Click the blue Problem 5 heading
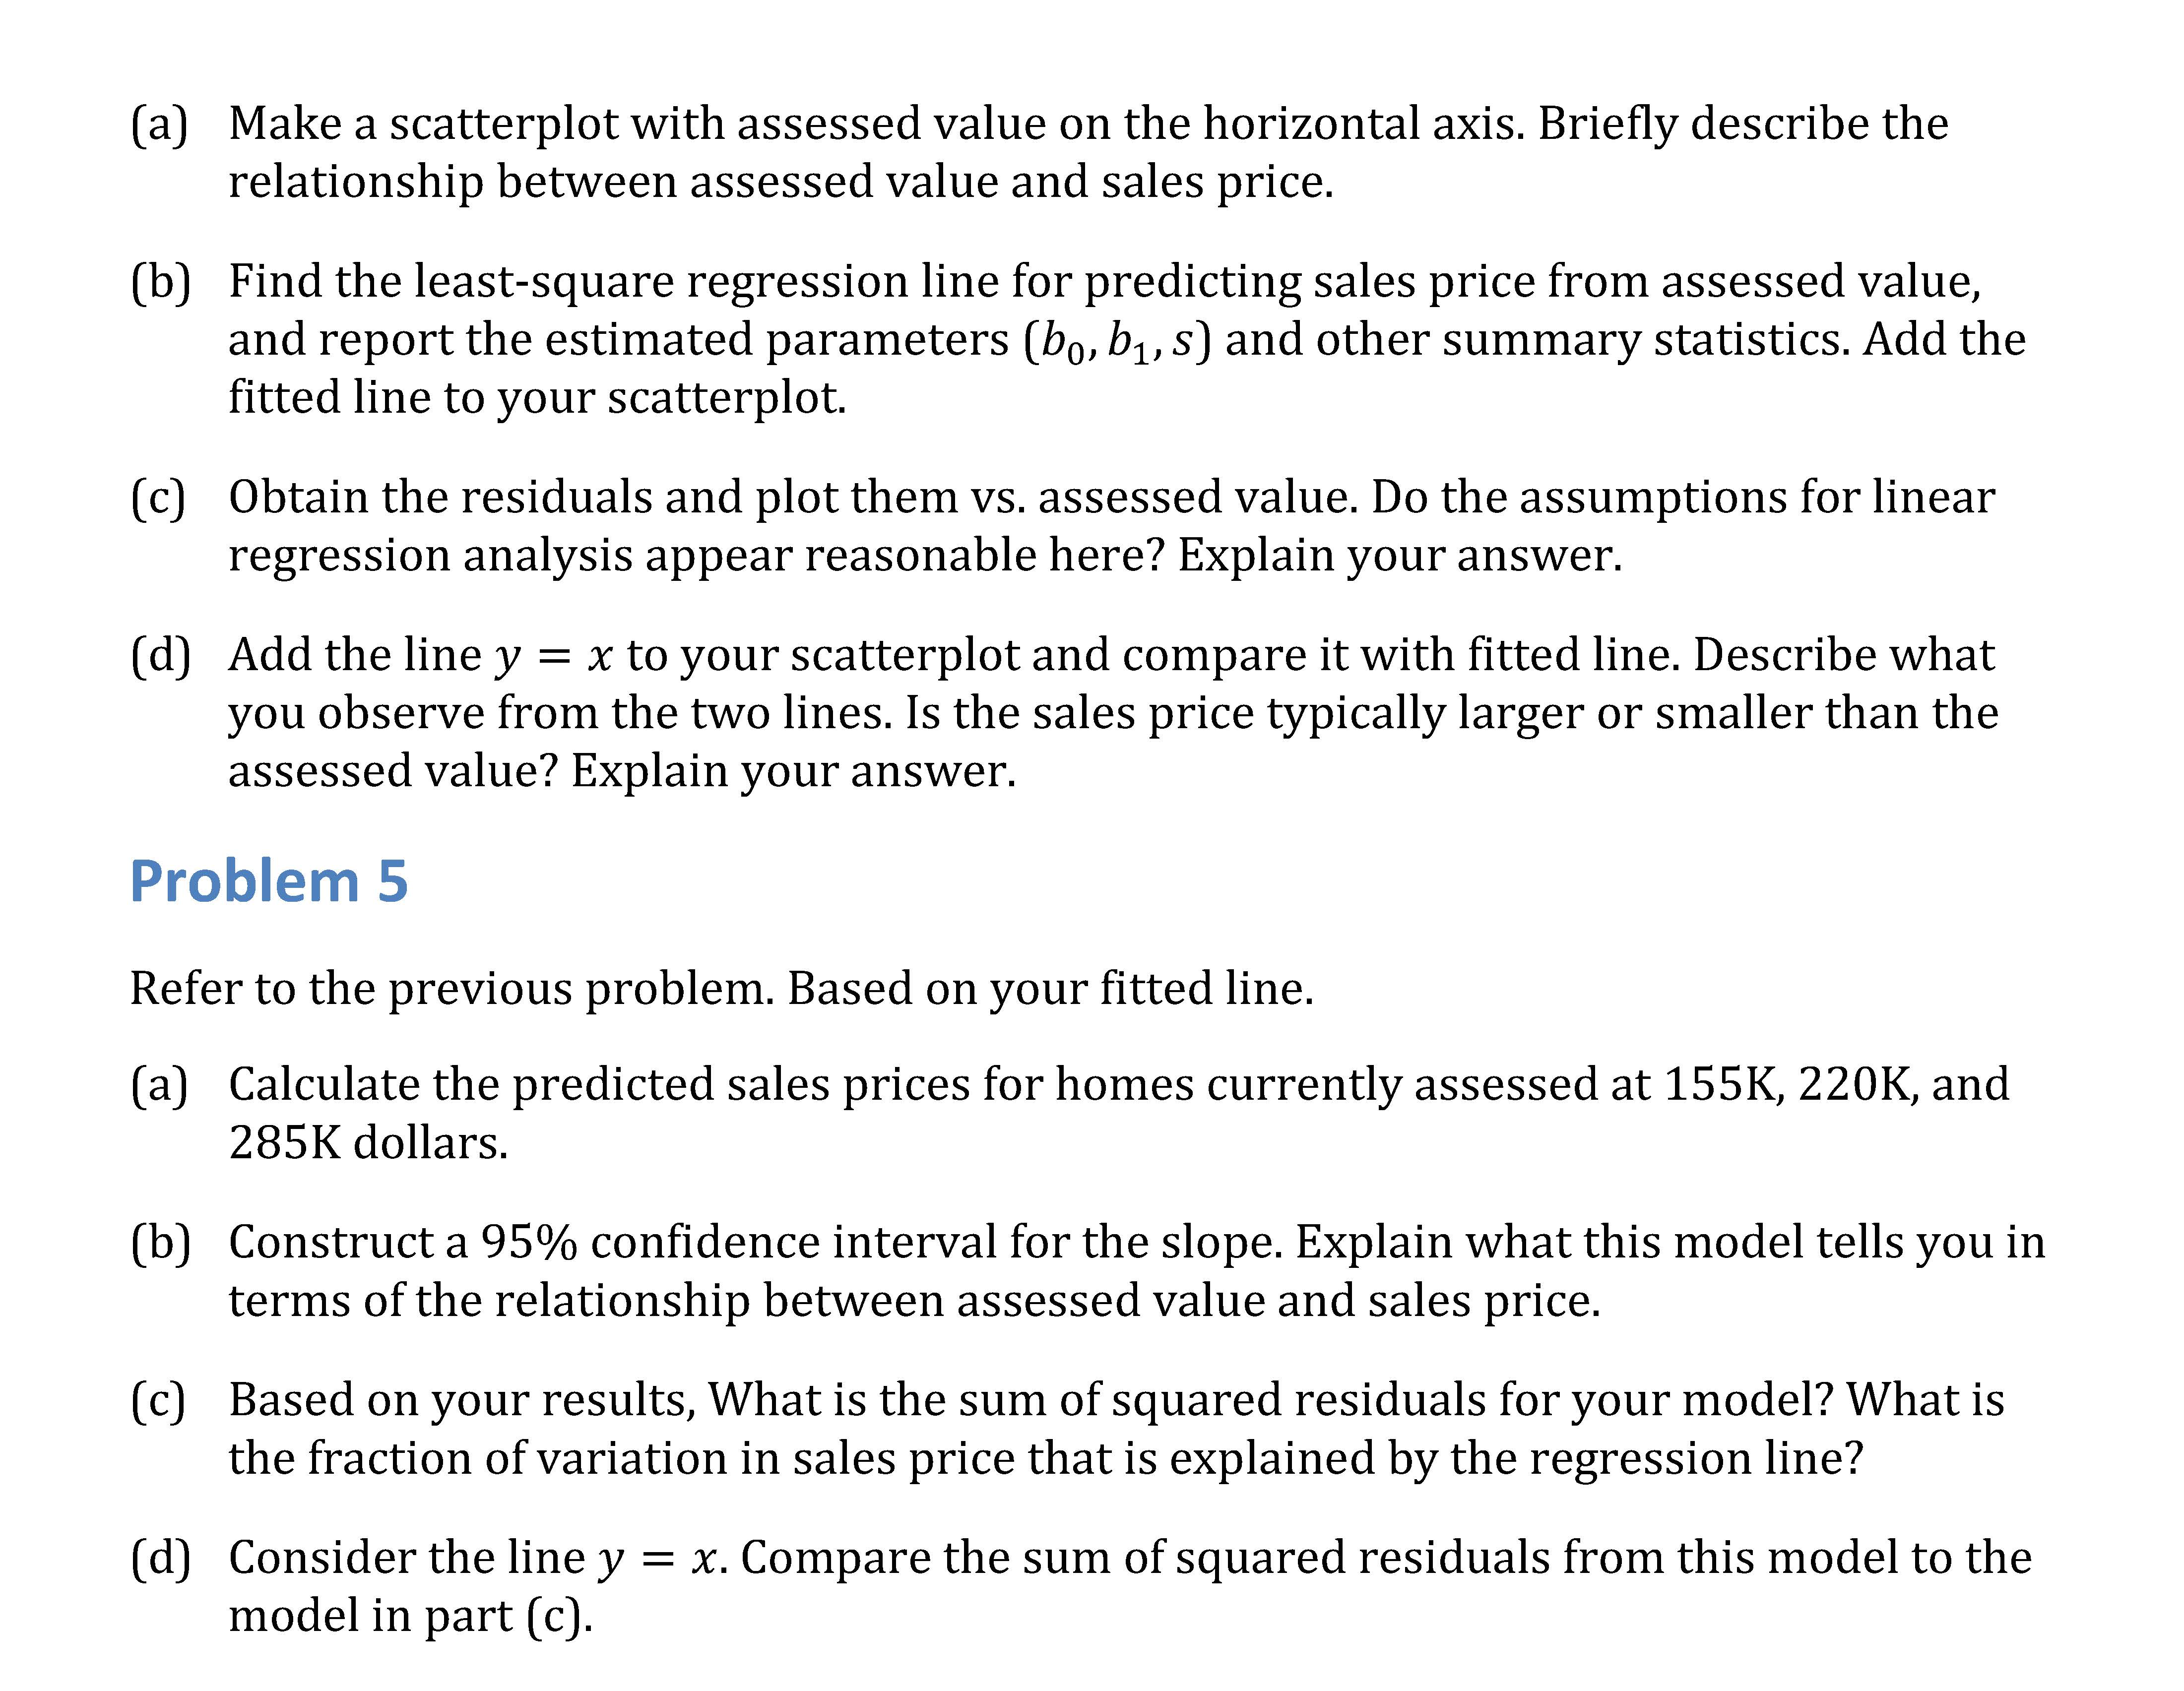2184x1691 pixels. [x=269, y=881]
